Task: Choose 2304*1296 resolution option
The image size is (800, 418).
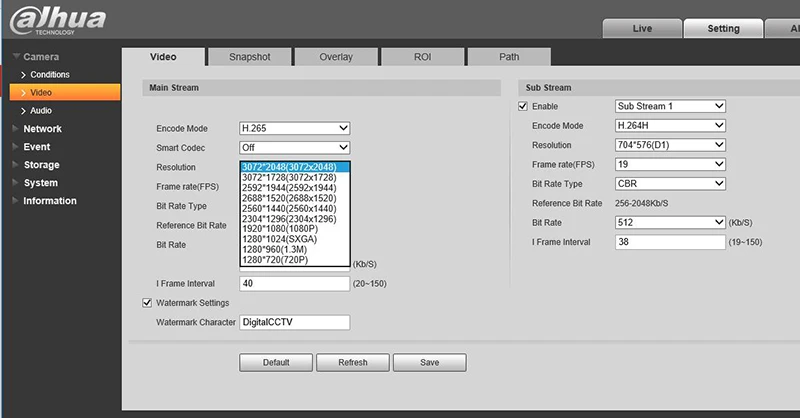Action: coord(295,218)
